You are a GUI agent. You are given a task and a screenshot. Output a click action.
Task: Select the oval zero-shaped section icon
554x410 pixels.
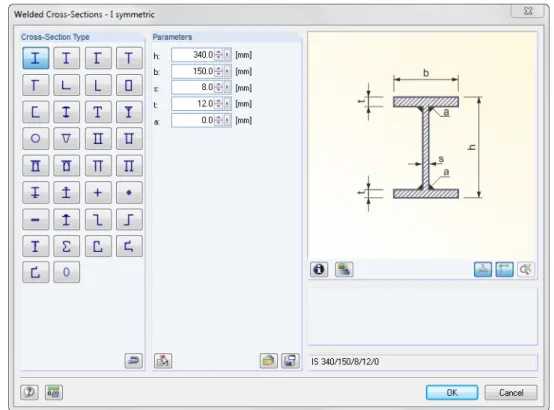[x=66, y=272]
